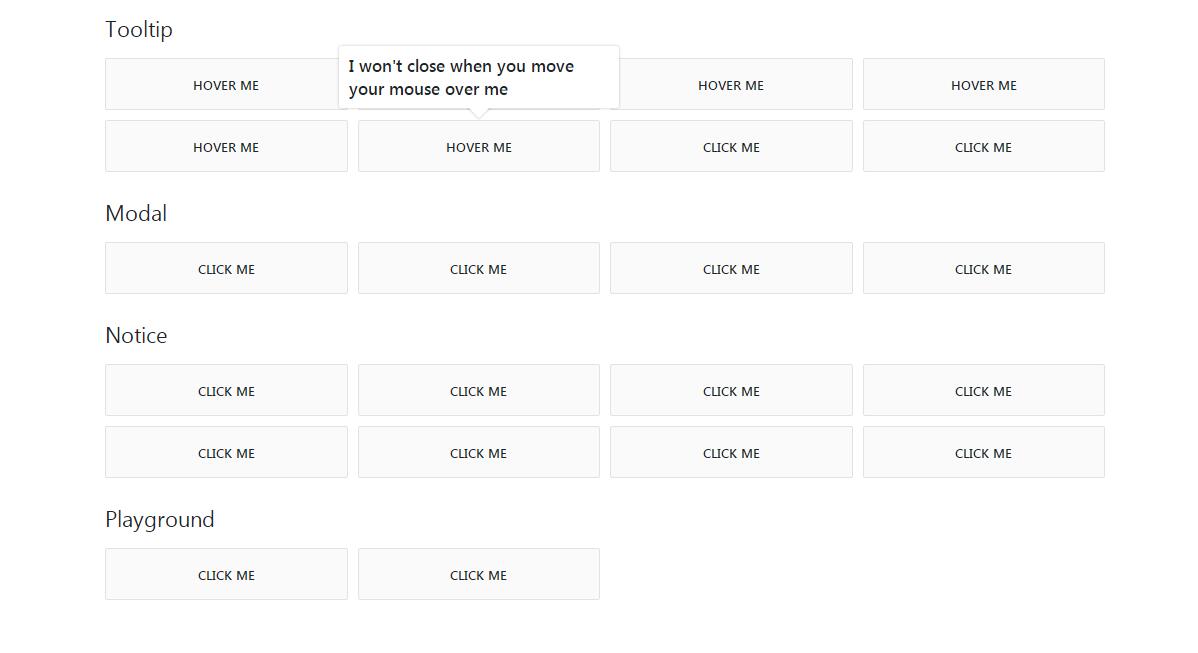Open the third Modal CLICK ME button
This screenshot has height=653, width=1198.
[x=731, y=269]
